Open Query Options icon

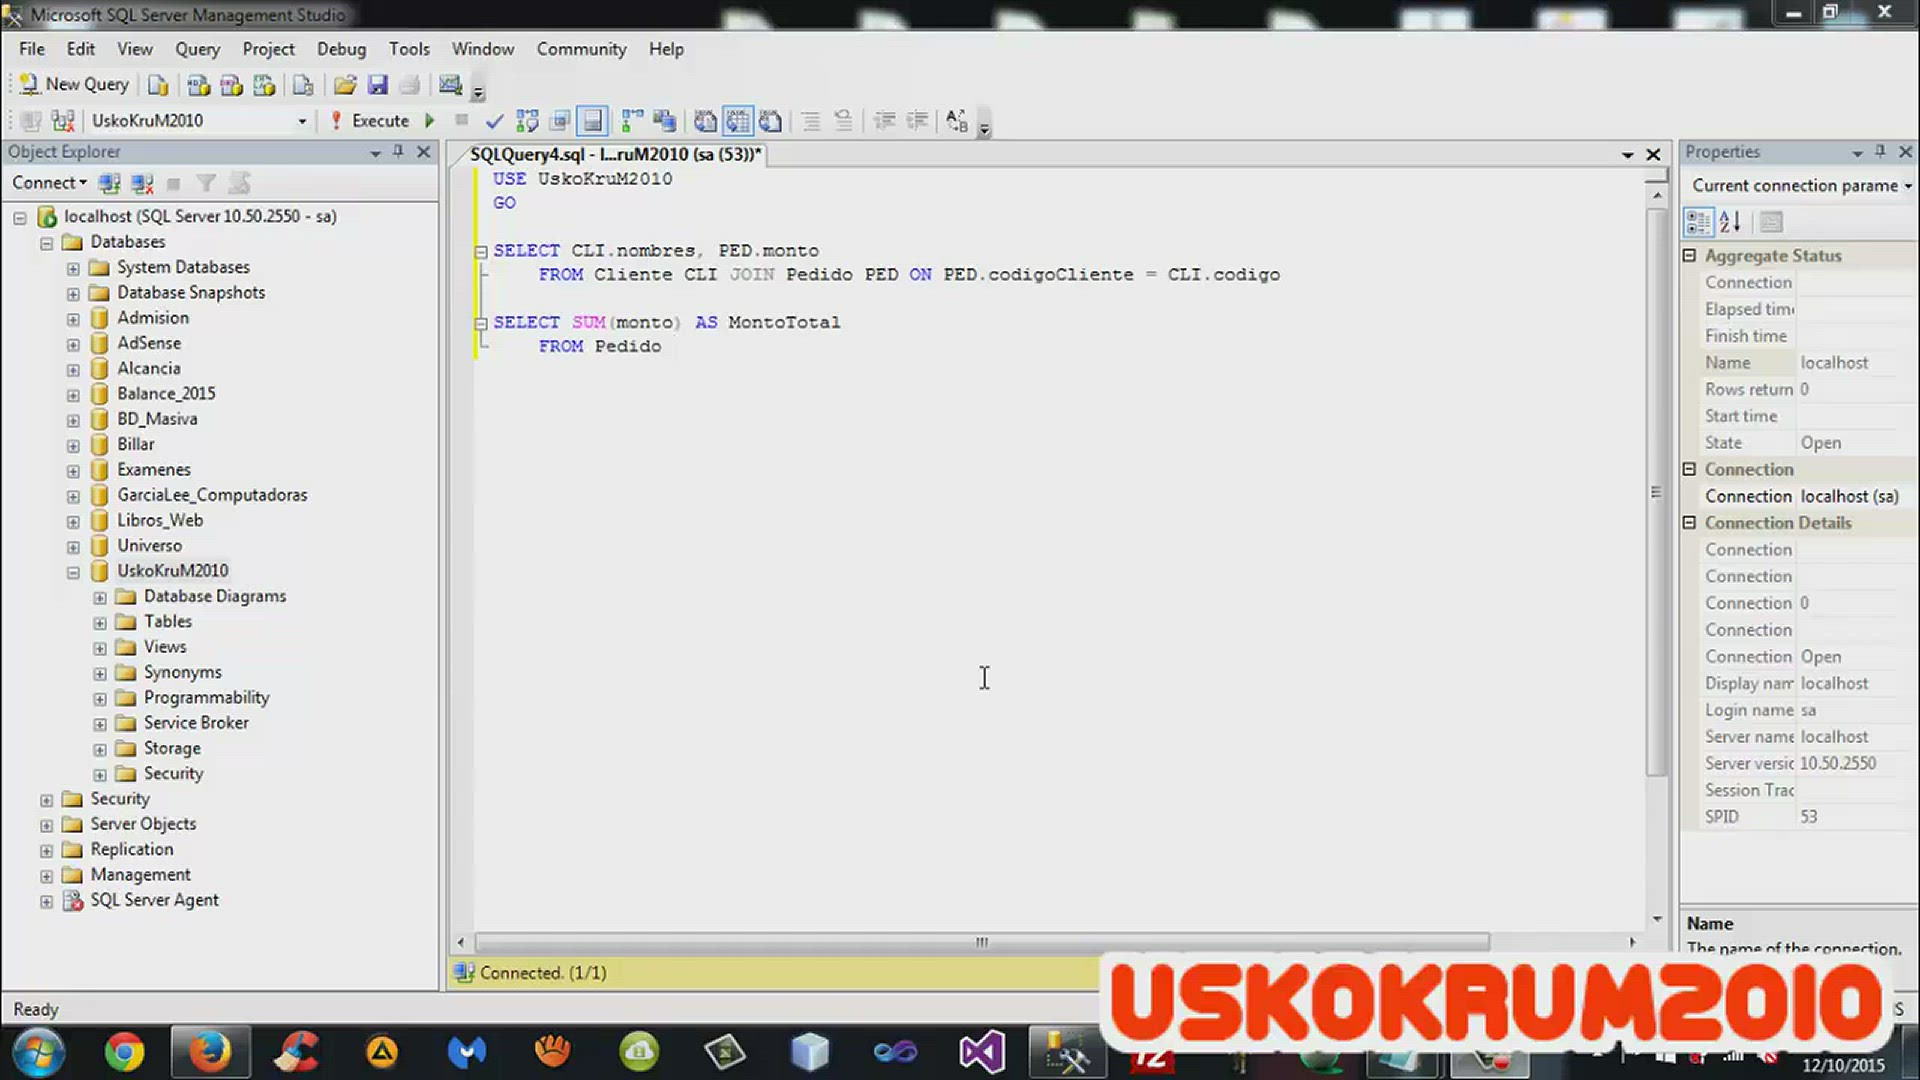coord(560,121)
